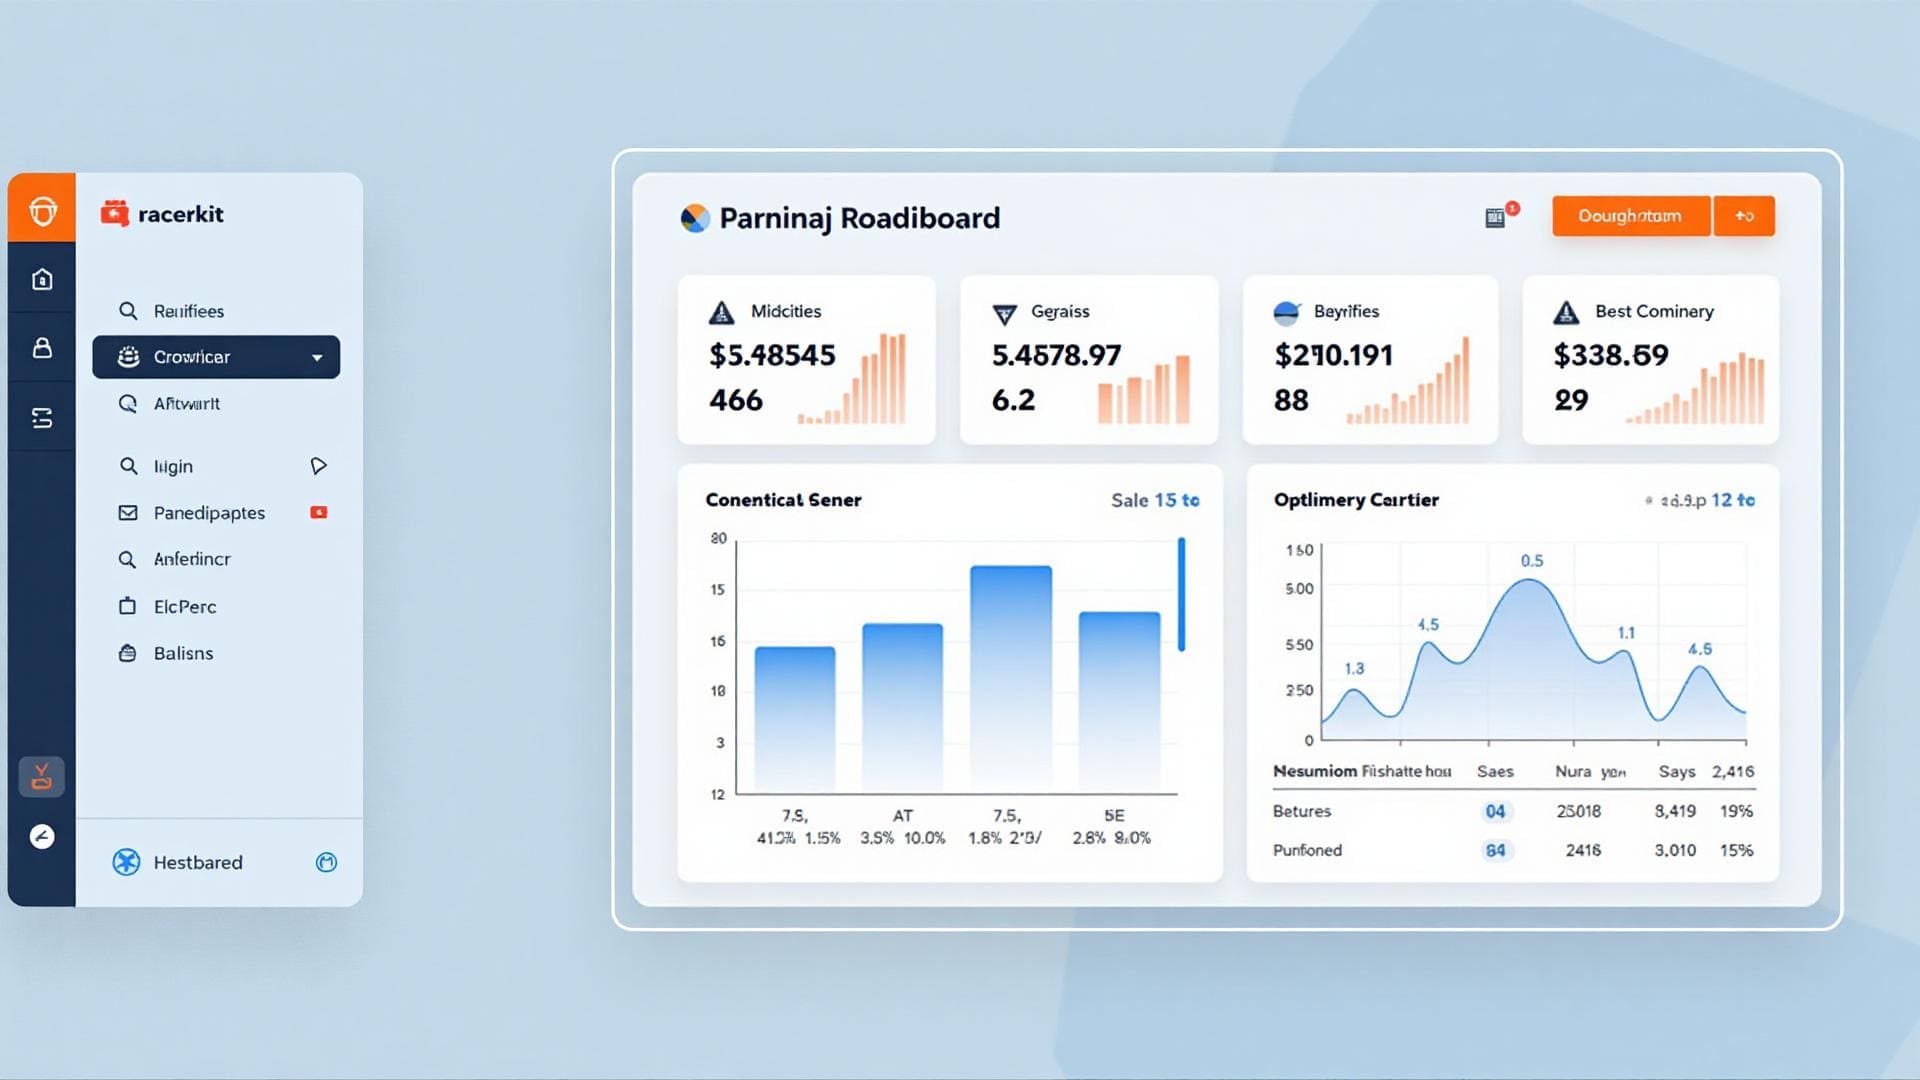Expand the ligin item arrow
This screenshot has height=1080, width=1920.
318,466
